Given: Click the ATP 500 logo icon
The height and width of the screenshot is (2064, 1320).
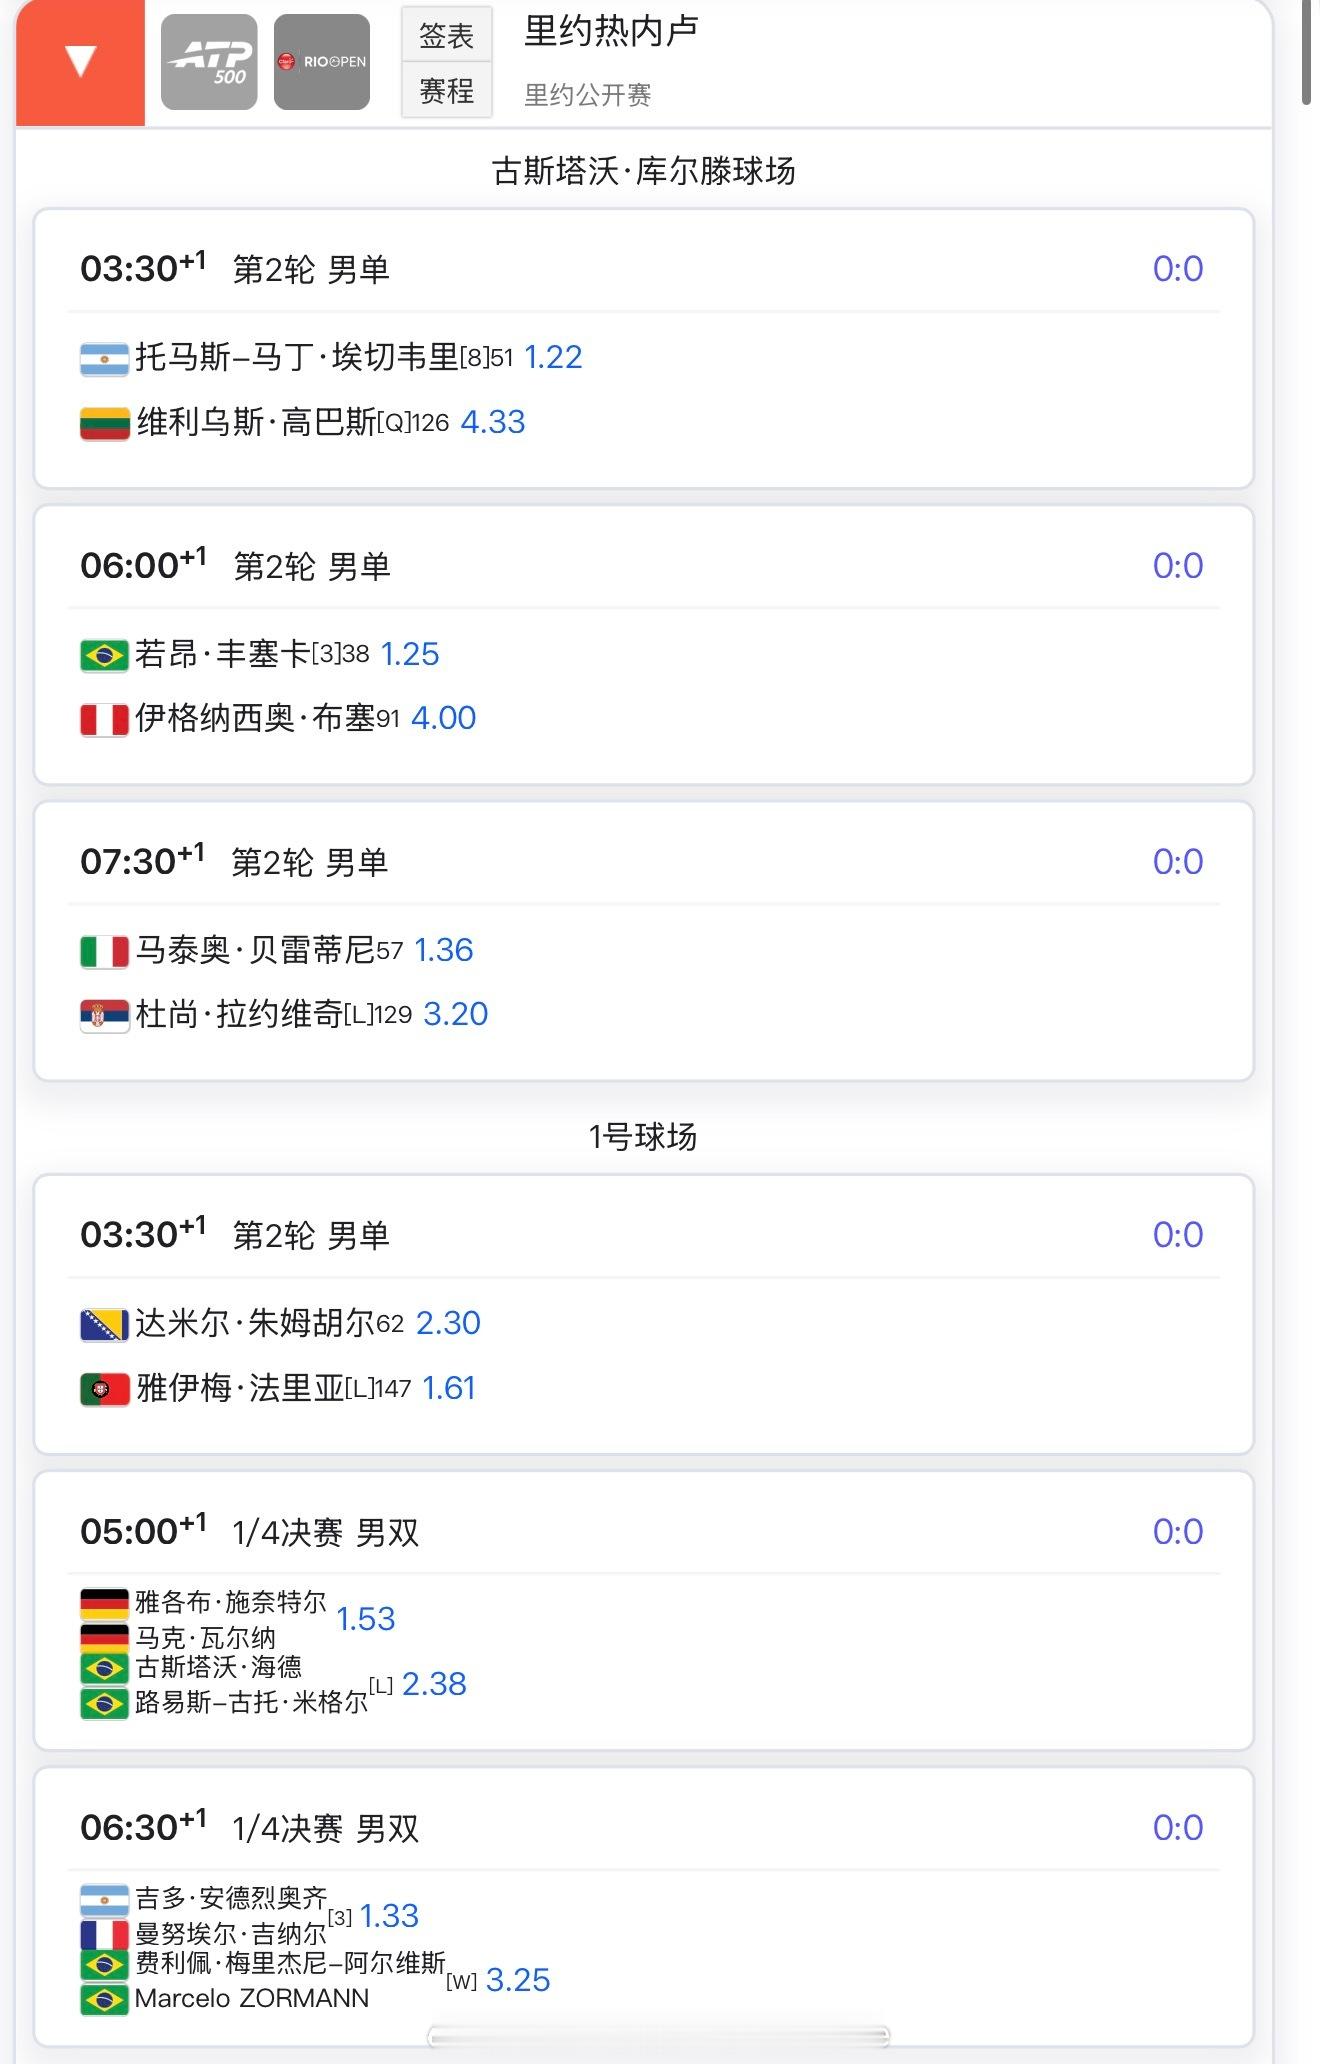Looking at the screenshot, I should click(209, 62).
